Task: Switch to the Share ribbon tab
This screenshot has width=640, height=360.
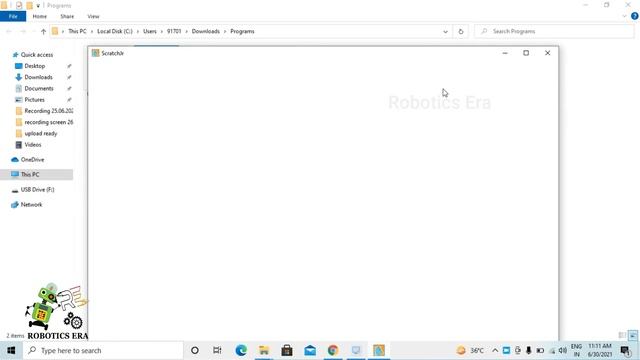Action: click(x=67, y=16)
